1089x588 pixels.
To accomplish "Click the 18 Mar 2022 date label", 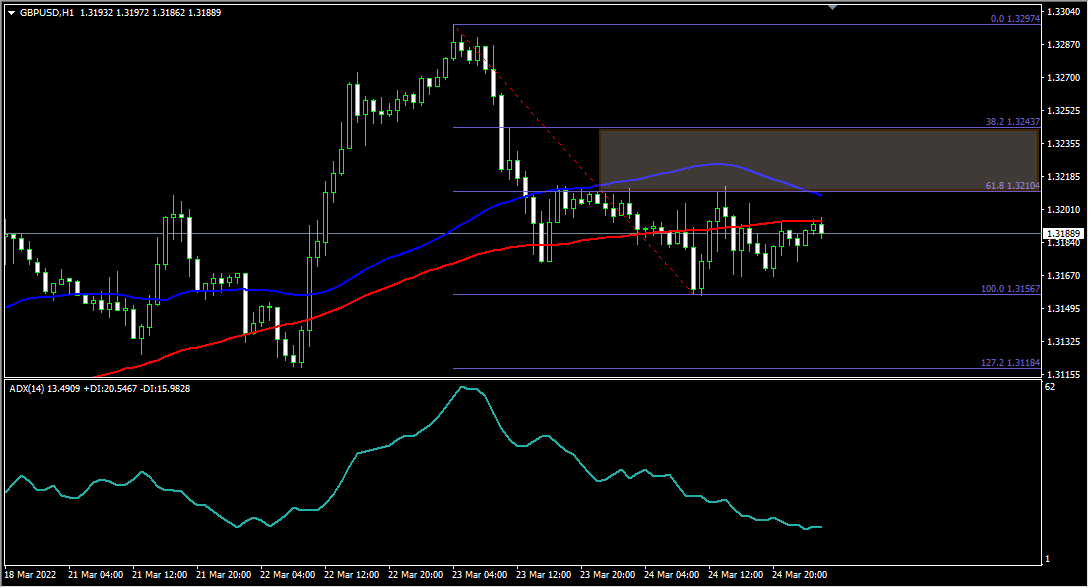I will 31,575.
